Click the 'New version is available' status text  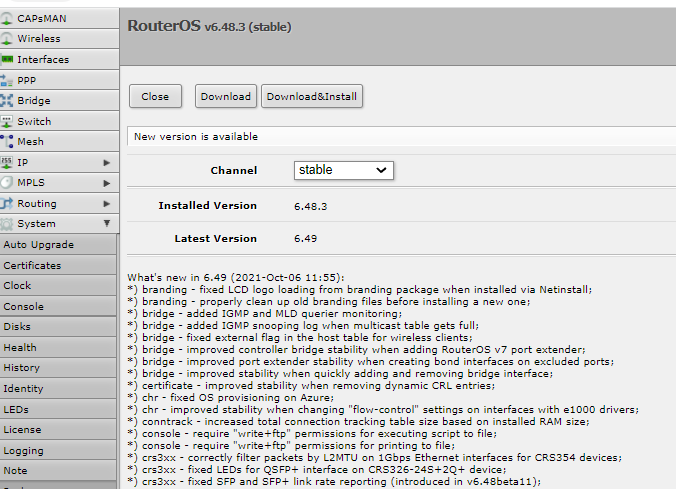(196, 137)
